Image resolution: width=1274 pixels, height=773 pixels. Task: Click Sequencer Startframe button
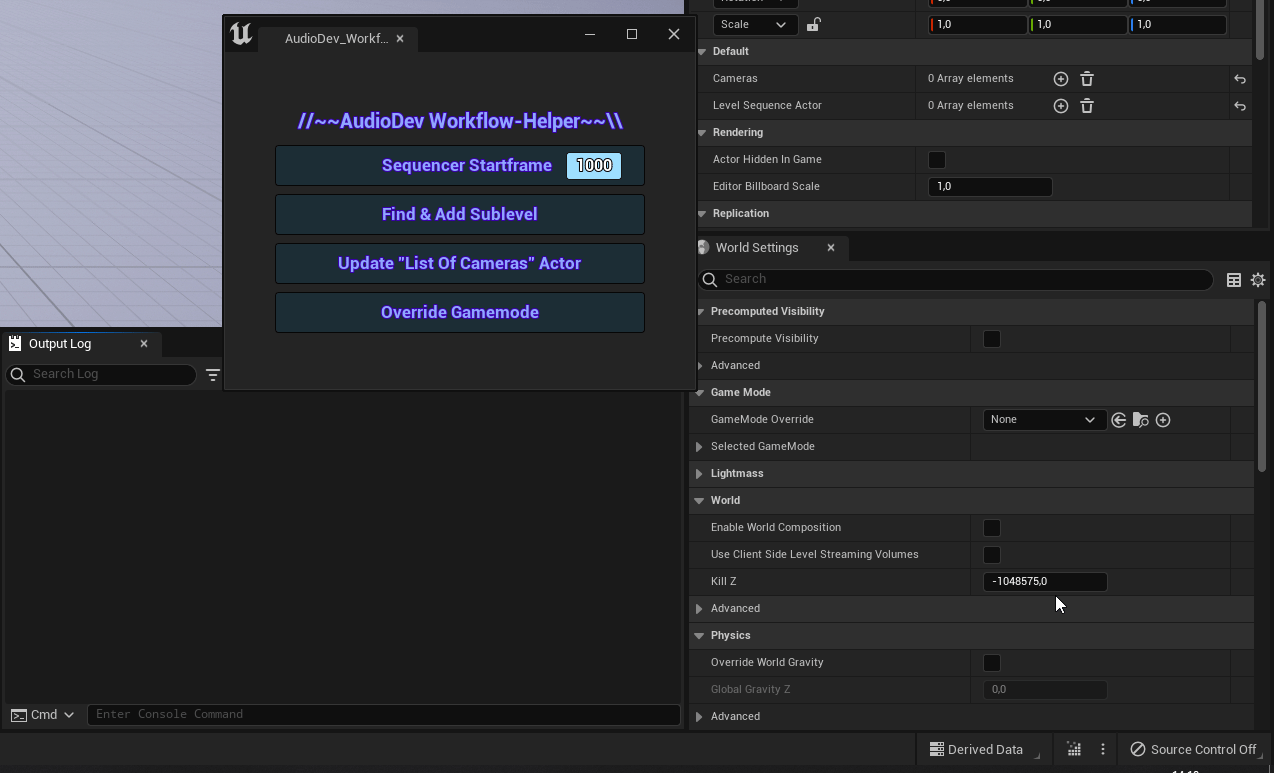click(460, 166)
